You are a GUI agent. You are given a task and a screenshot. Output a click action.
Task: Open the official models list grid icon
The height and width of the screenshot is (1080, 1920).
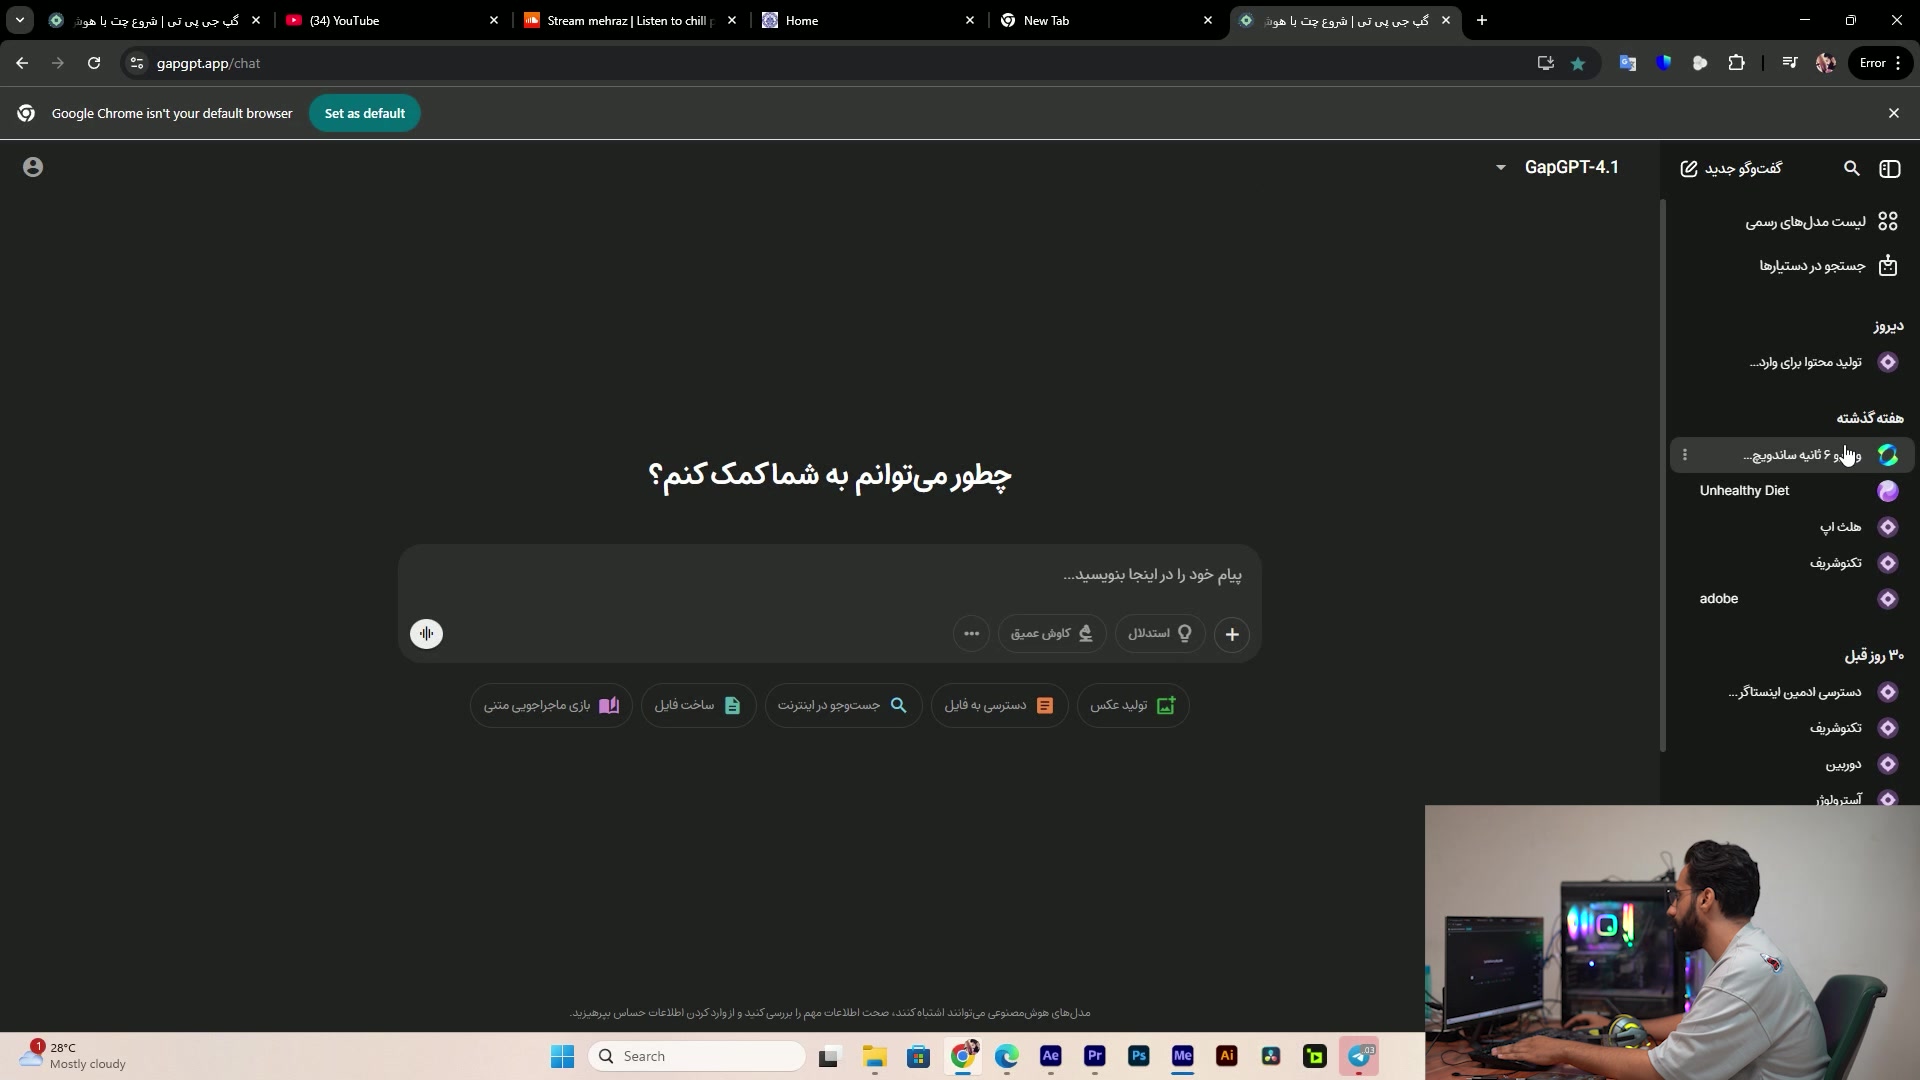click(1887, 221)
